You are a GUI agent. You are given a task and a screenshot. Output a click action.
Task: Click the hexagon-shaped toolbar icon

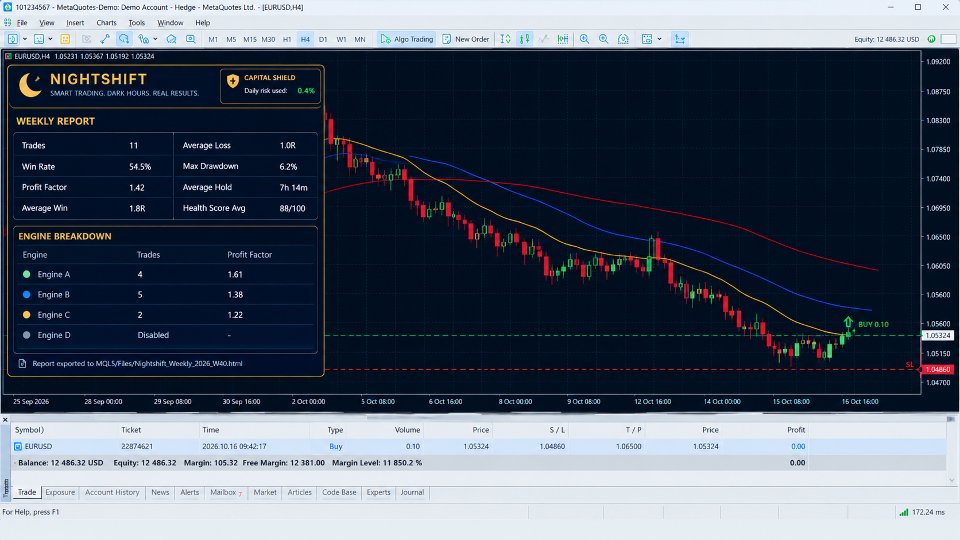pyautogui.click(x=171, y=39)
